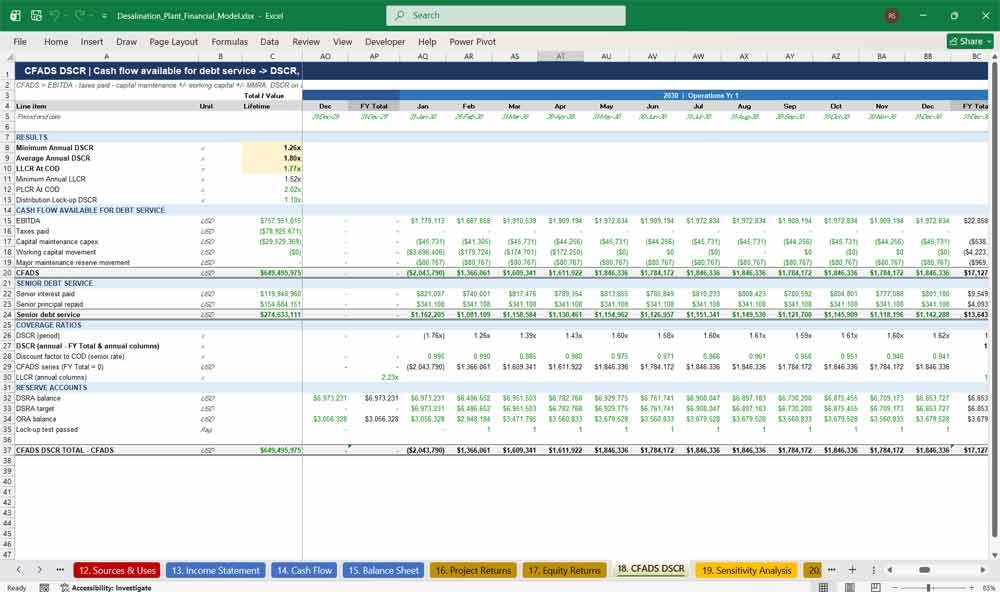Open the Power Pivot ribbon tab
Viewport: 1000px width, 592px height.
pos(473,41)
